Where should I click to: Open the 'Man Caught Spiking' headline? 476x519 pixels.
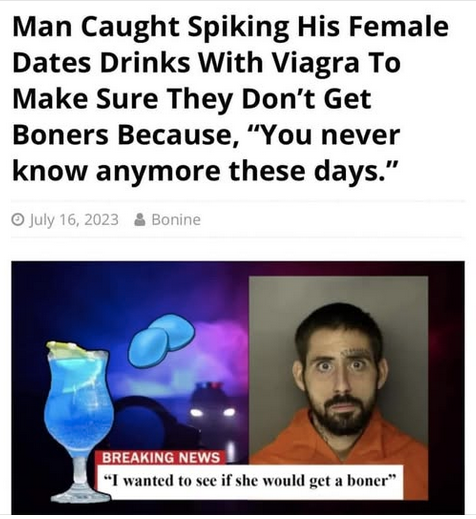pyautogui.click(x=230, y=99)
